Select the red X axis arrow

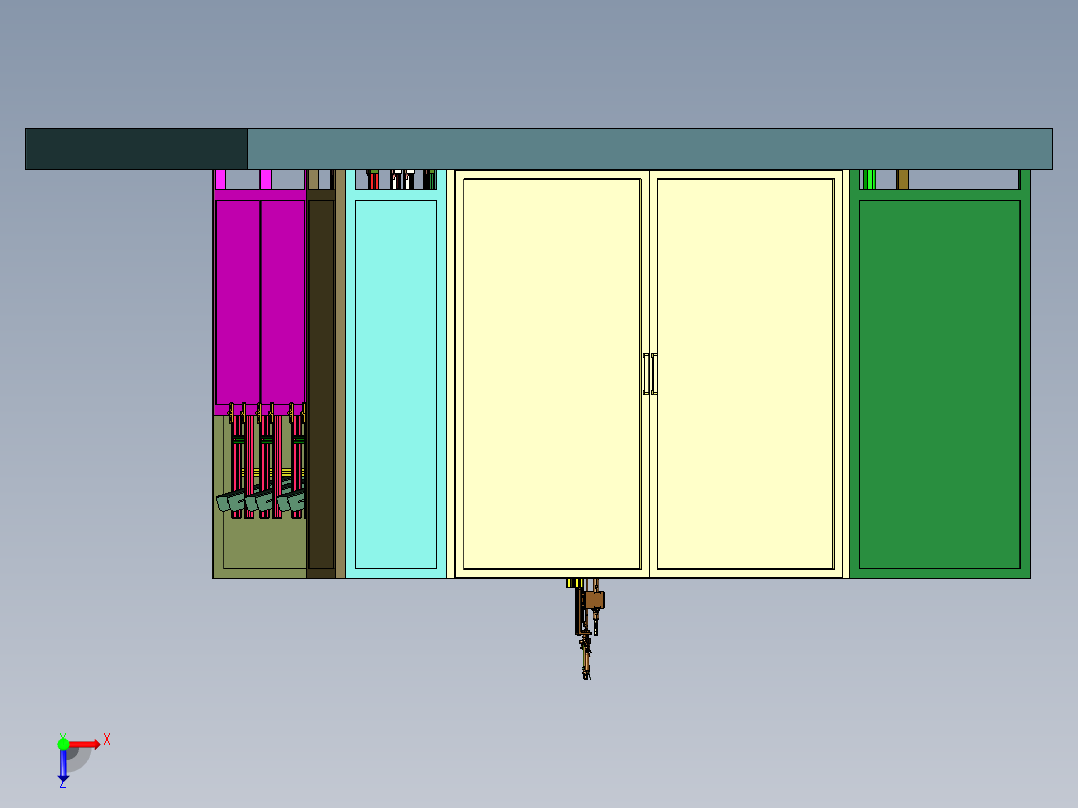[85, 745]
